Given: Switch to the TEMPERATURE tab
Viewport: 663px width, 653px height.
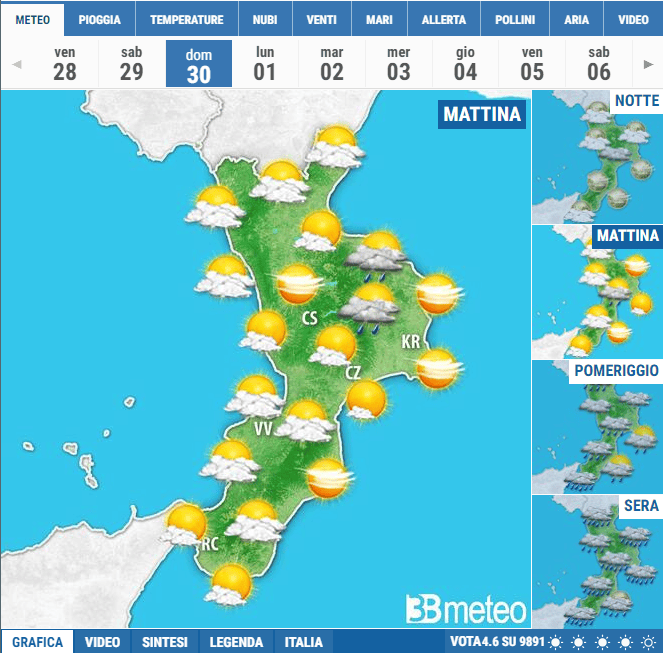Looking at the screenshot, I should click(186, 20).
